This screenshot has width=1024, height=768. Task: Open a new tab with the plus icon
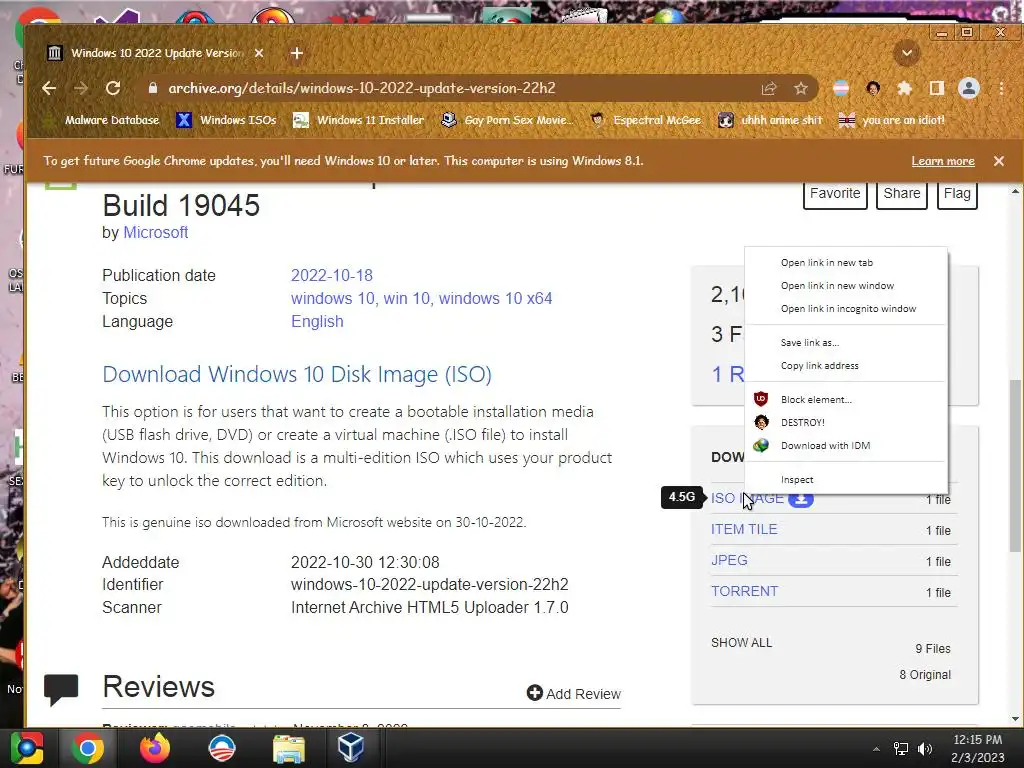(x=296, y=53)
